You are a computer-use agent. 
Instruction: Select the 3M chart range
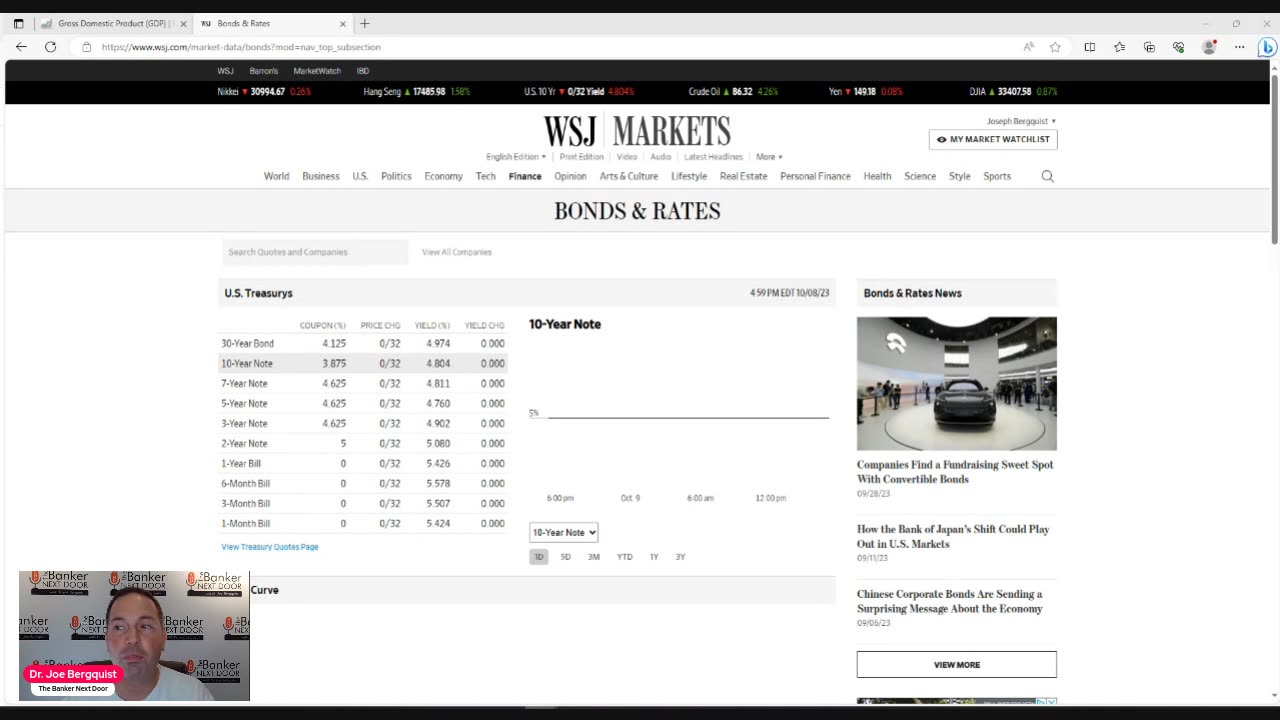pos(594,557)
